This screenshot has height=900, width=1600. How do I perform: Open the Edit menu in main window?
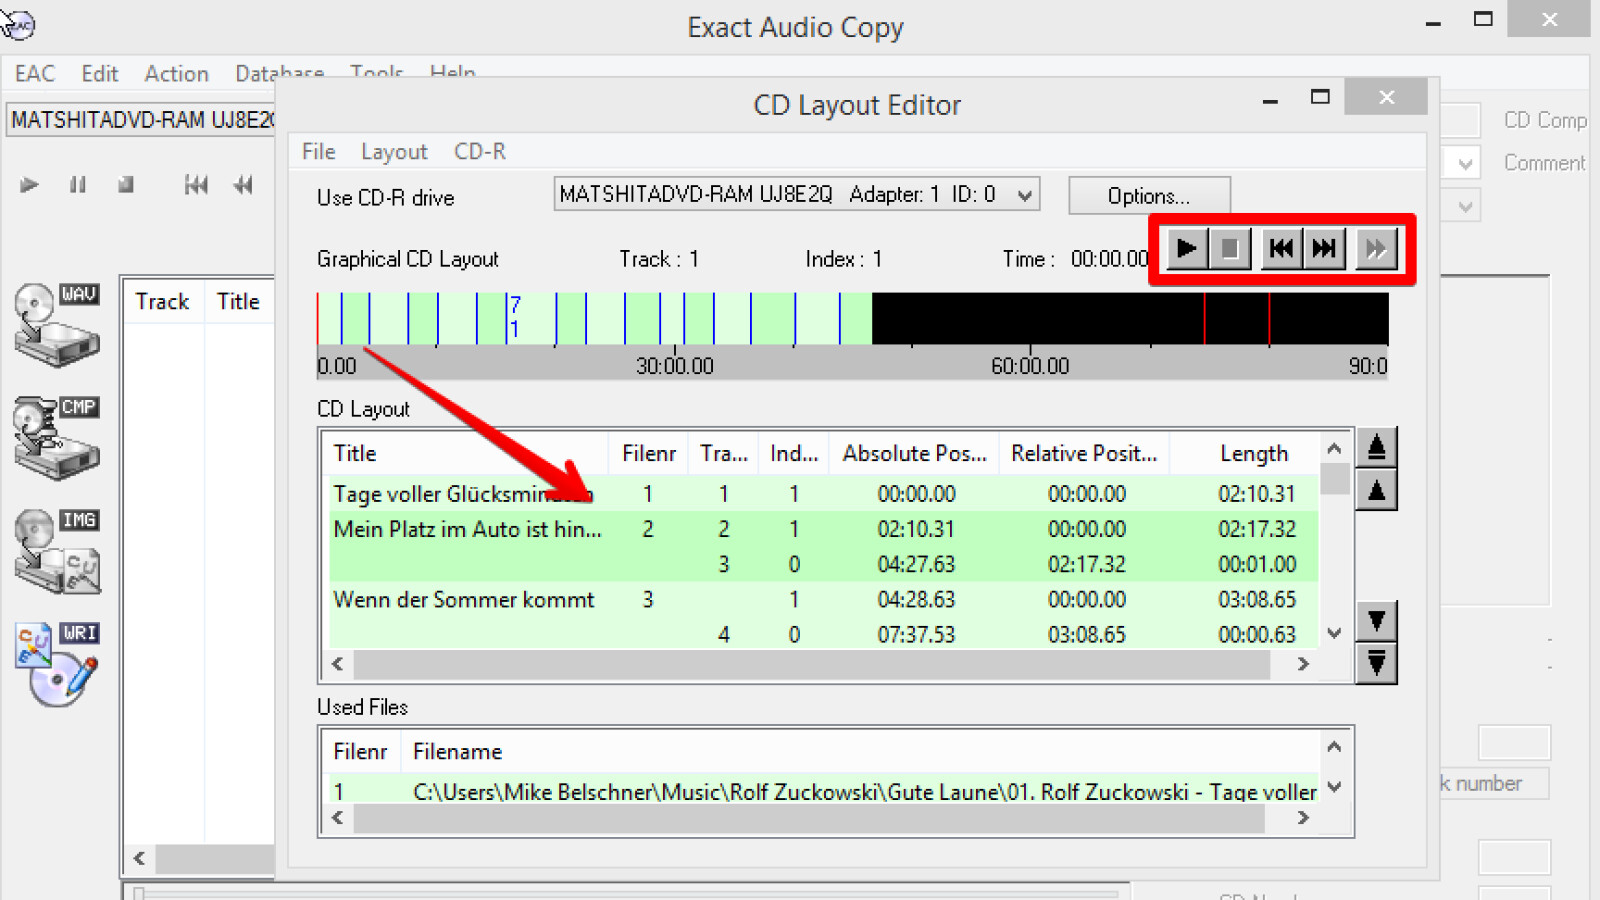[x=100, y=74]
